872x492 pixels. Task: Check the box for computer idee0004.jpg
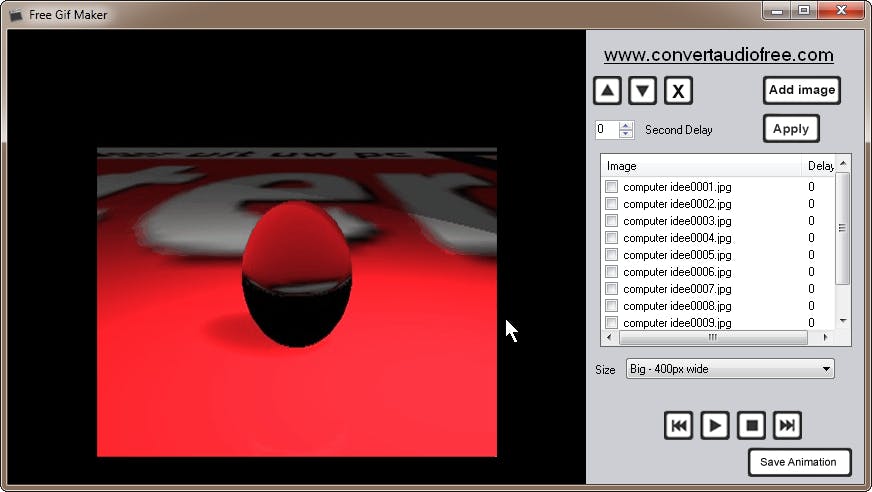tap(611, 238)
